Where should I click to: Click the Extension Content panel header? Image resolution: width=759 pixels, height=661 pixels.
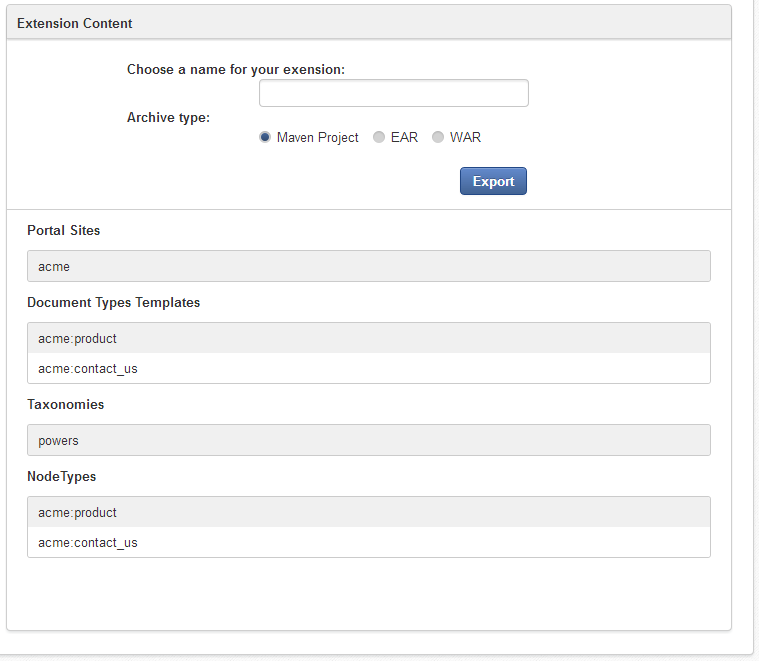[x=369, y=23]
